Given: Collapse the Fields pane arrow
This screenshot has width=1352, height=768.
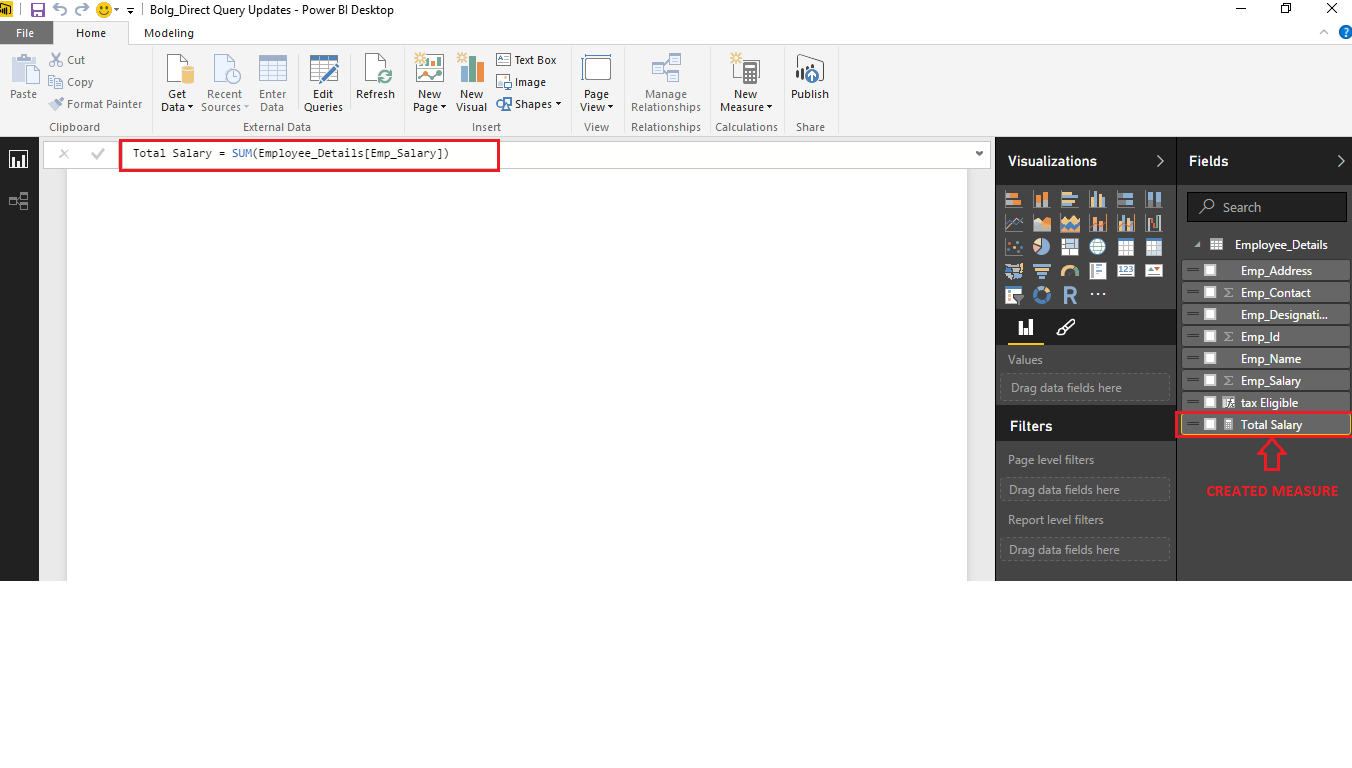Looking at the screenshot, I should pyautogui.click(x=1341, y=161).
